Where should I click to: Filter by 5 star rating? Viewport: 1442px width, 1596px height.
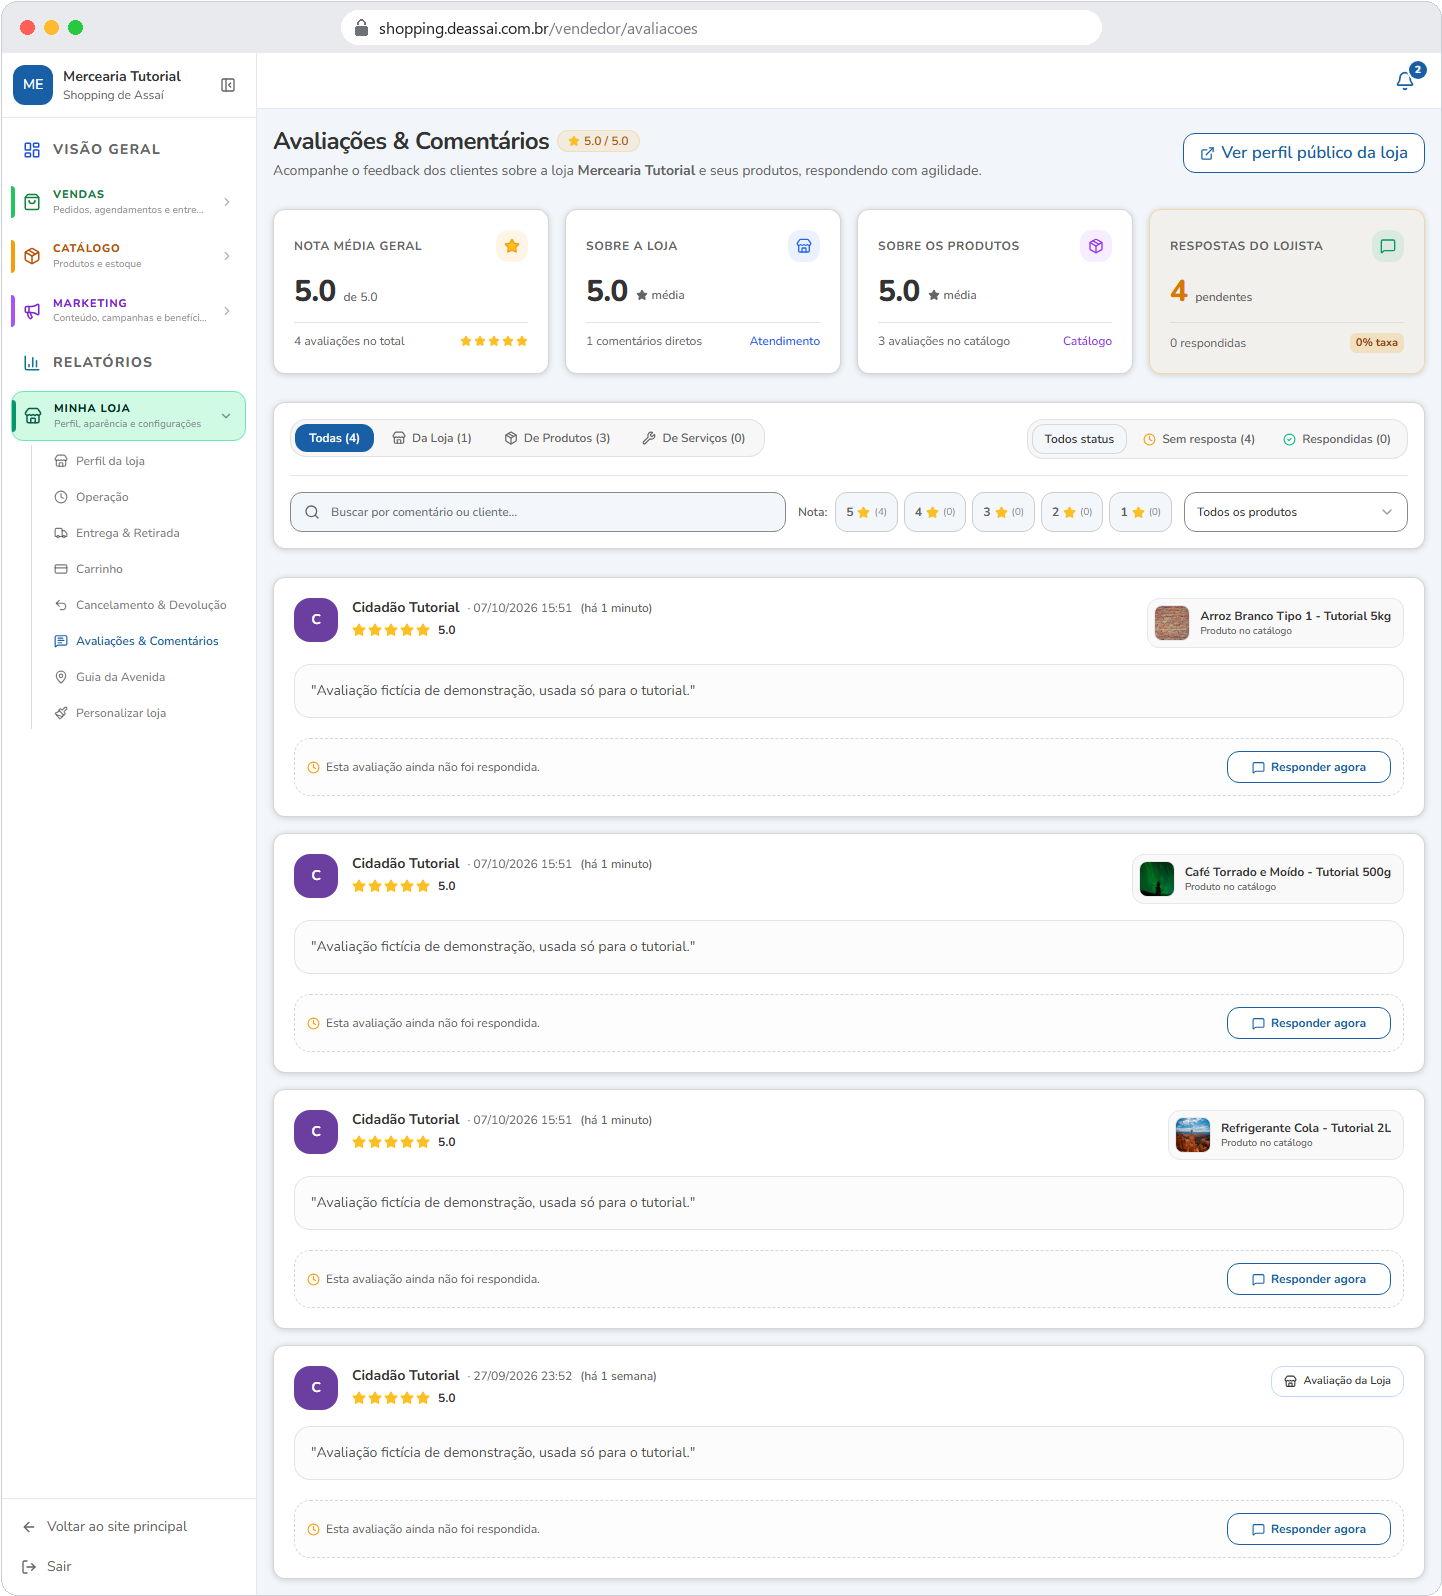(866, 512)
